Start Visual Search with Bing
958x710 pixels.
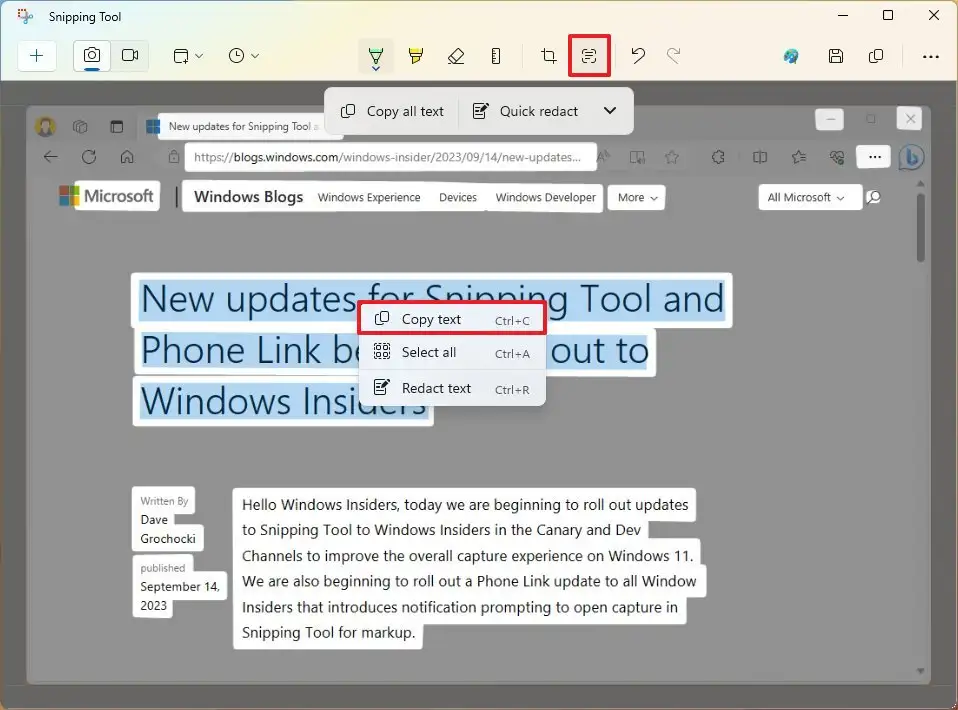(x=791, y=56)
